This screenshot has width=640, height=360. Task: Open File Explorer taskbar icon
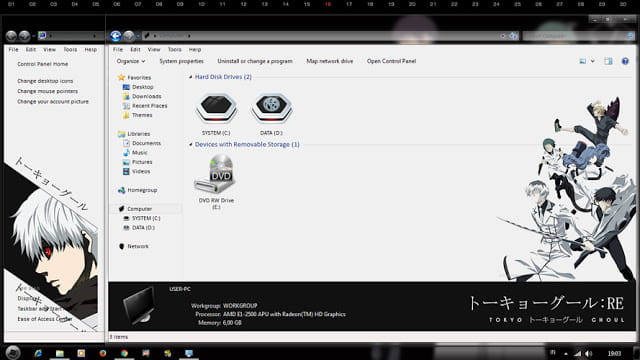(x=60, y=353)
